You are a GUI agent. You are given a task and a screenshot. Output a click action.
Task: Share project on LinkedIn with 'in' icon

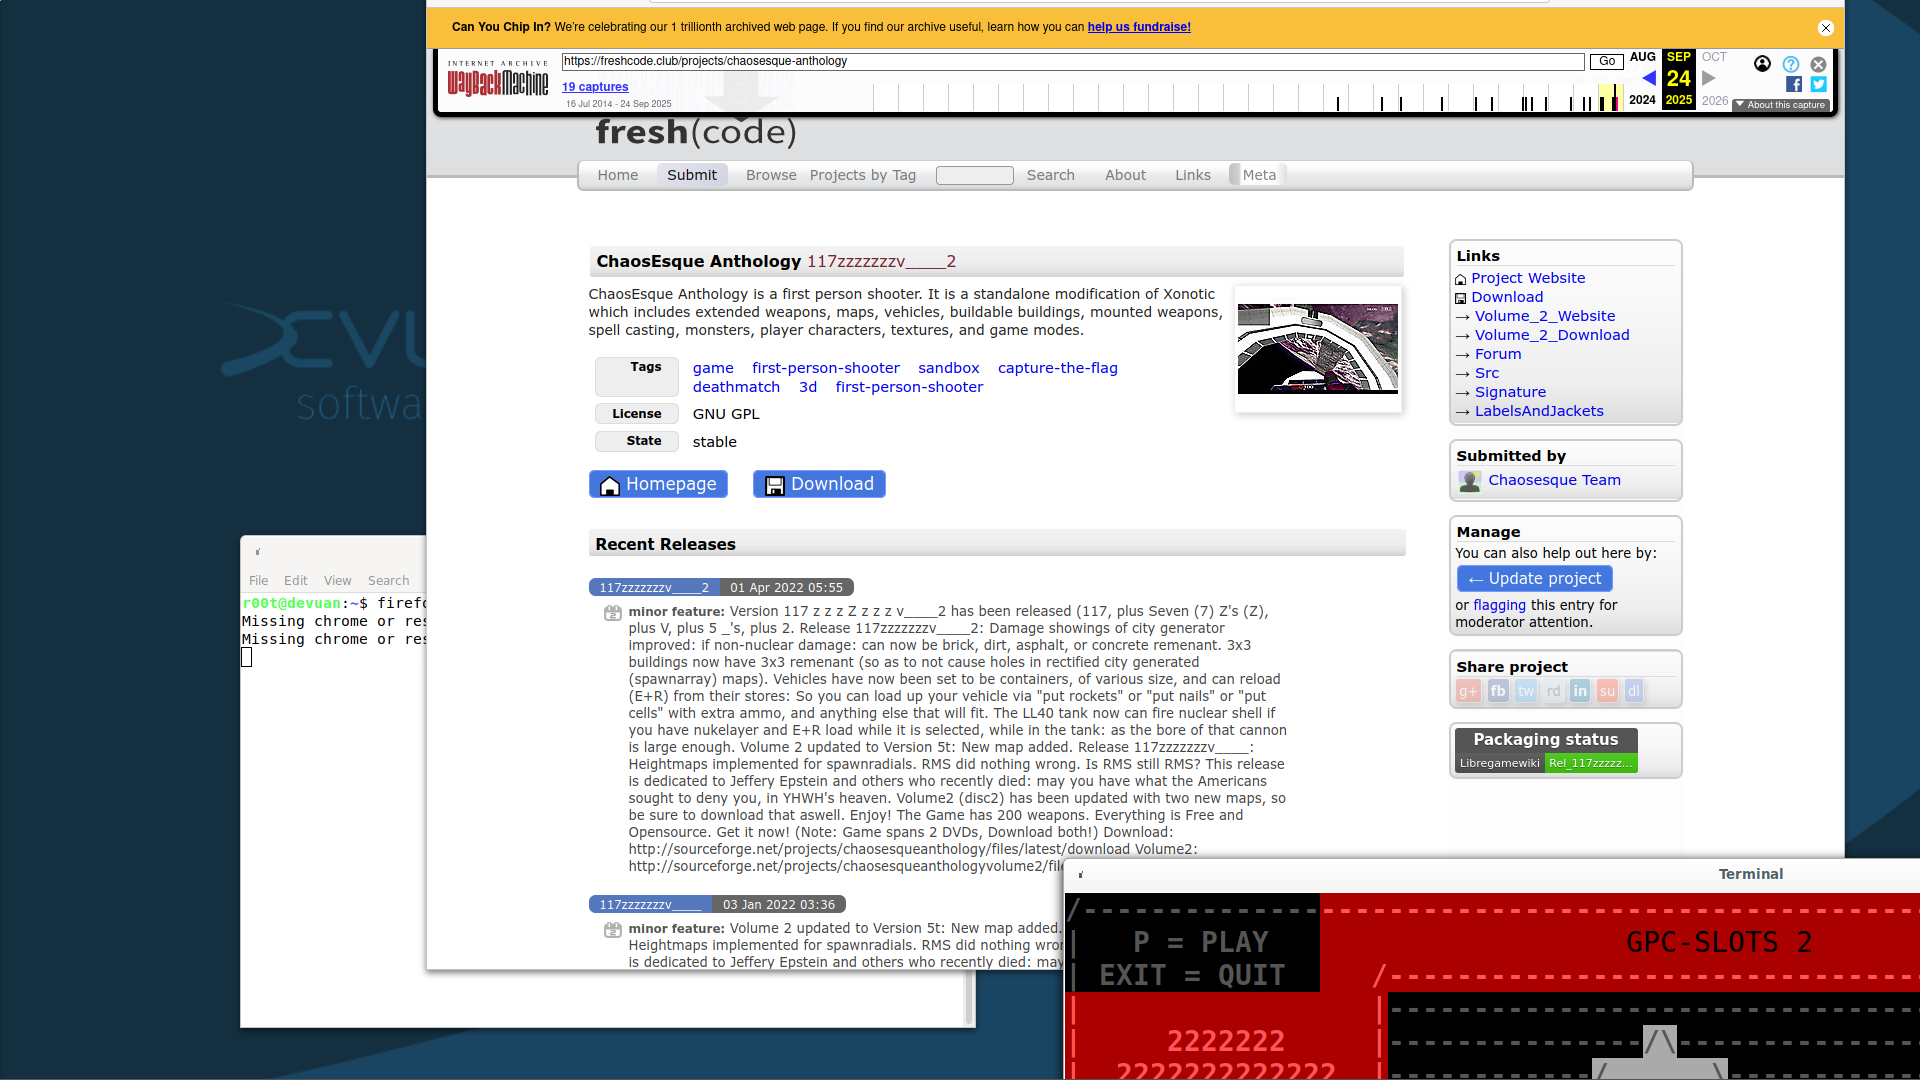tap(1580, 691)
